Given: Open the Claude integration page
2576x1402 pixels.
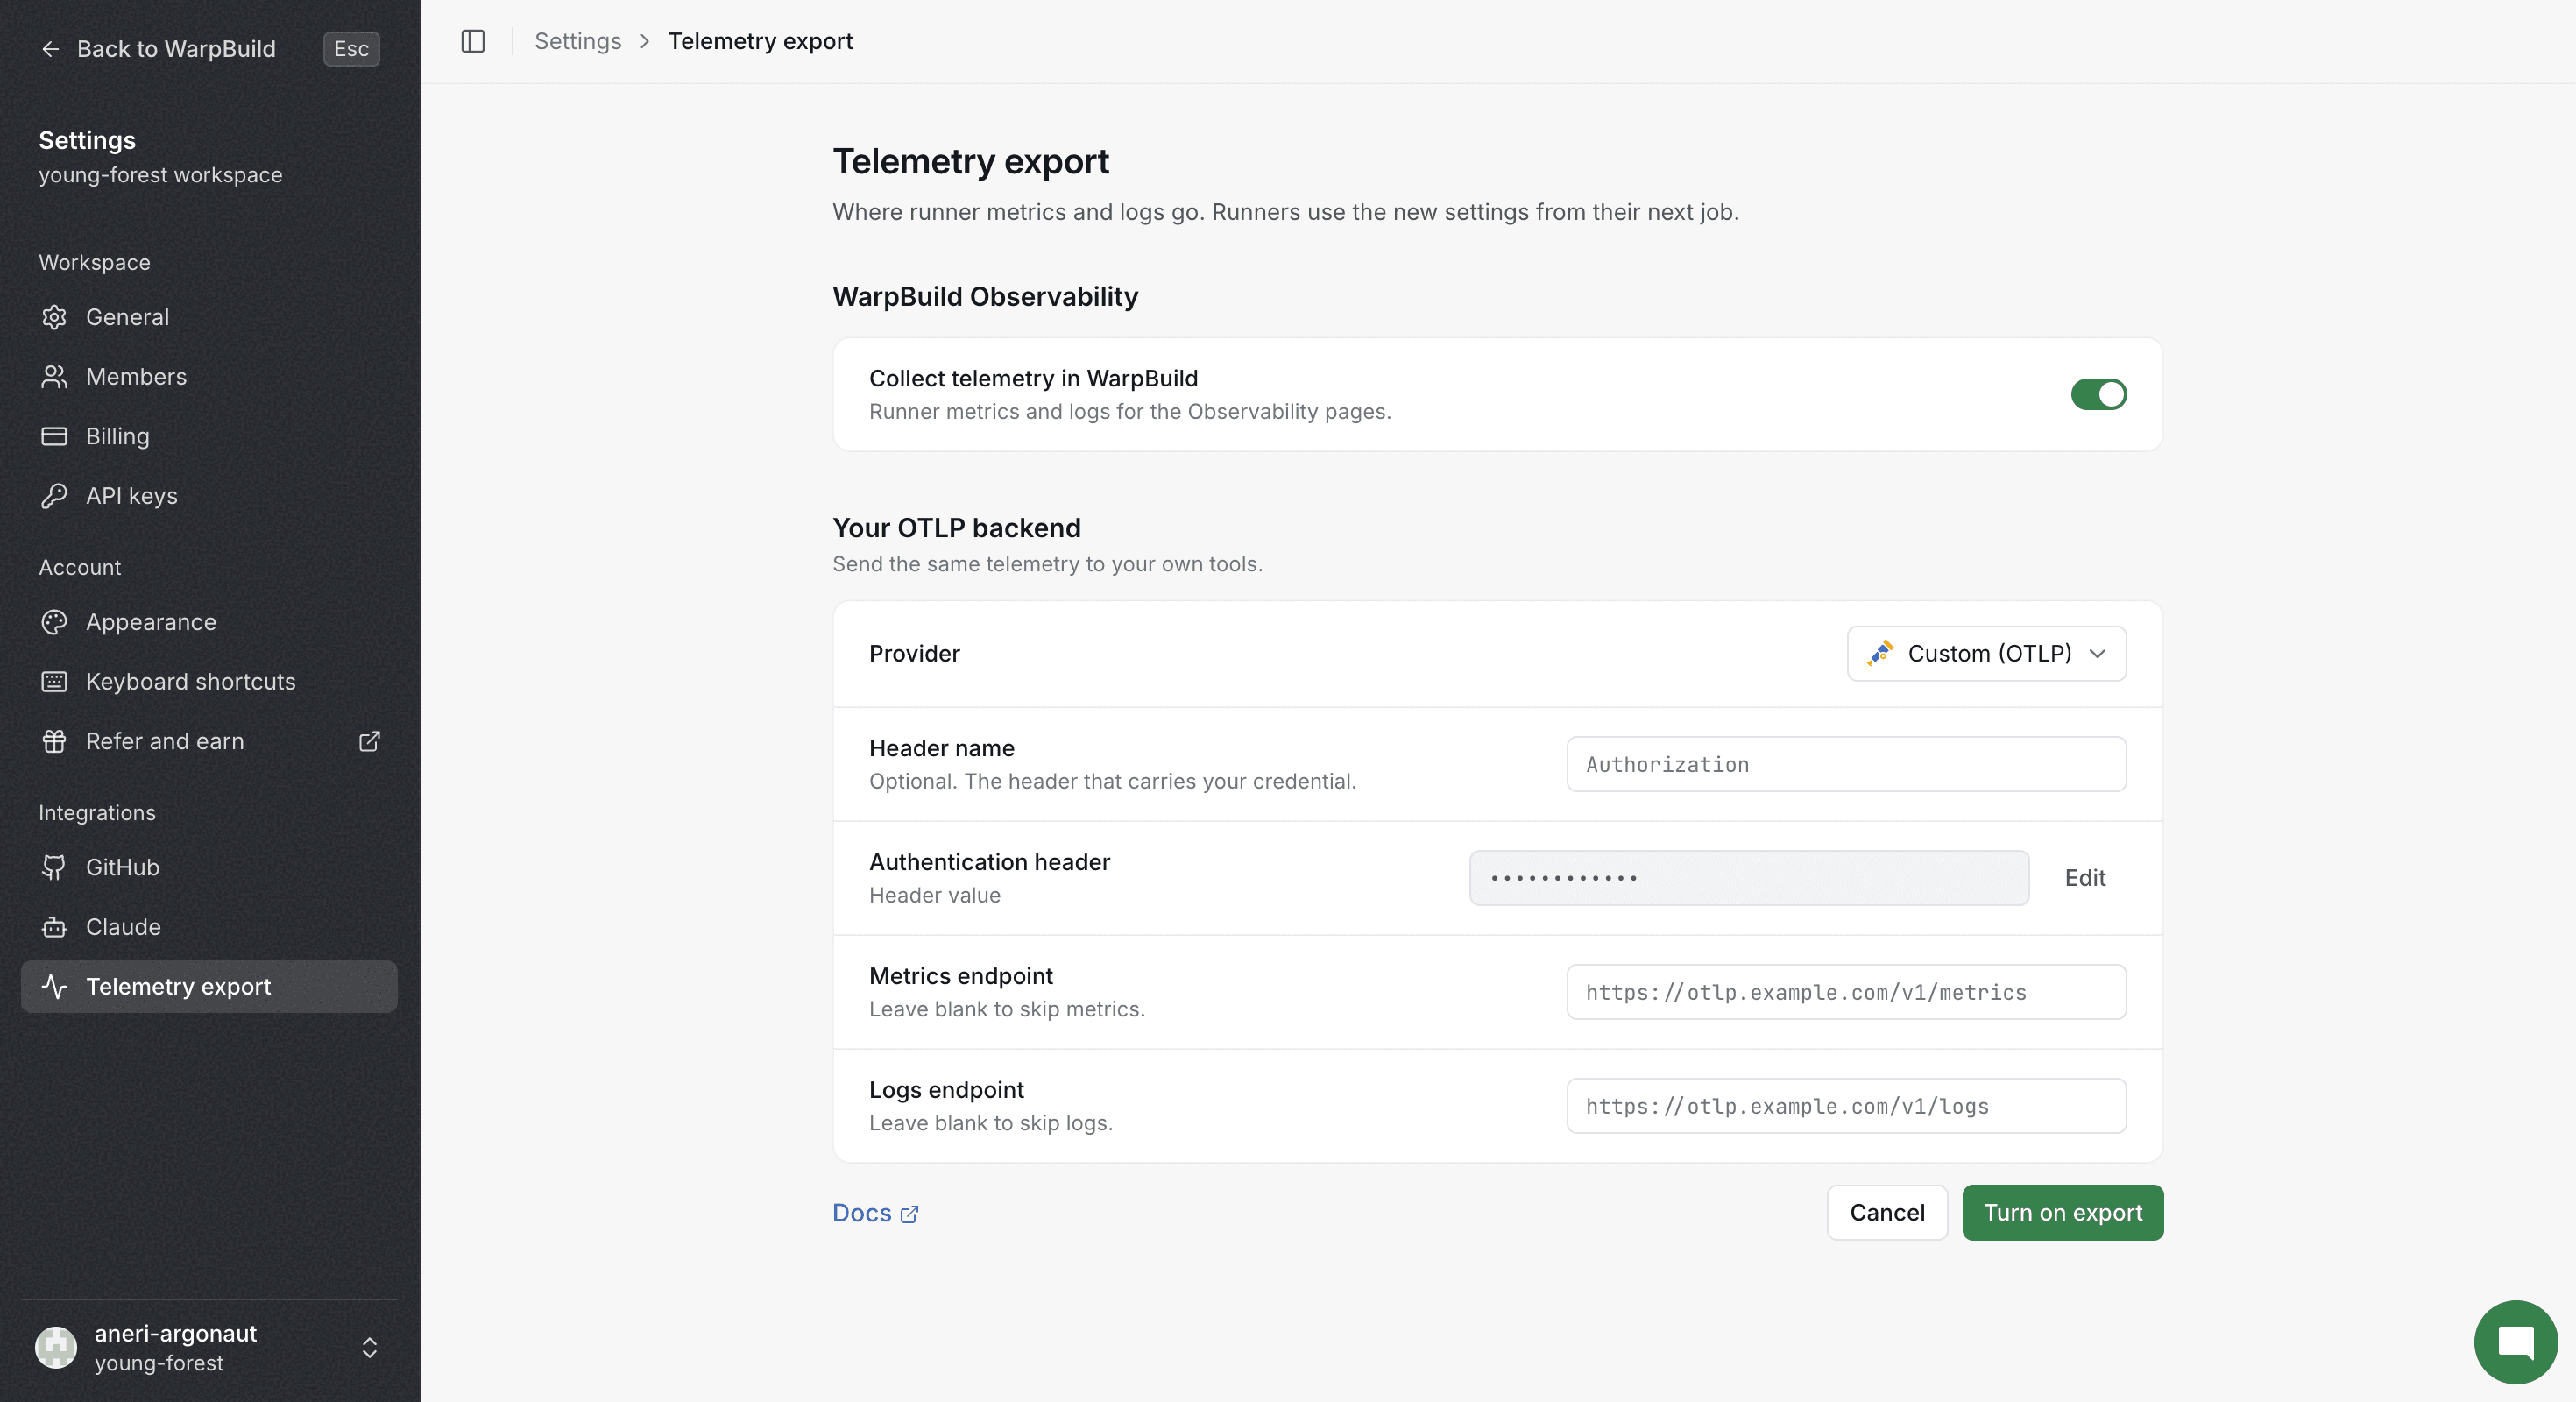Looking at the screenshot, I should point(209,927).
